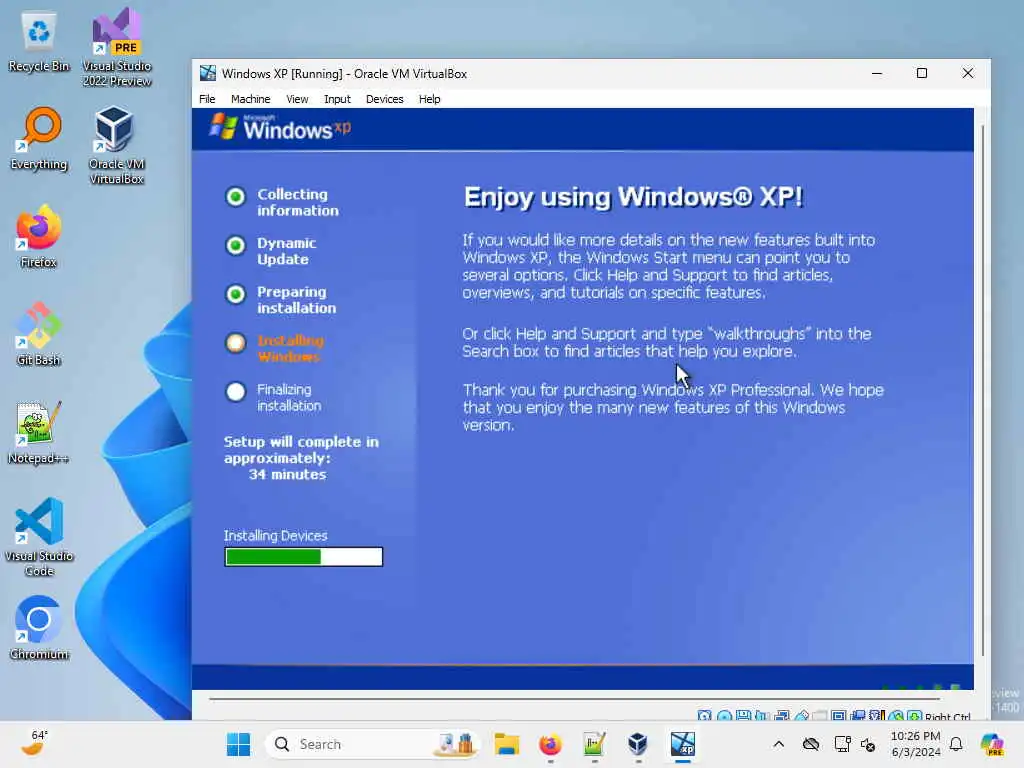Image resolution: width=1024 pixels, height=768 pixels.
Task: Select the Collecting information step indicator
Action: click(x=236, y=197)
